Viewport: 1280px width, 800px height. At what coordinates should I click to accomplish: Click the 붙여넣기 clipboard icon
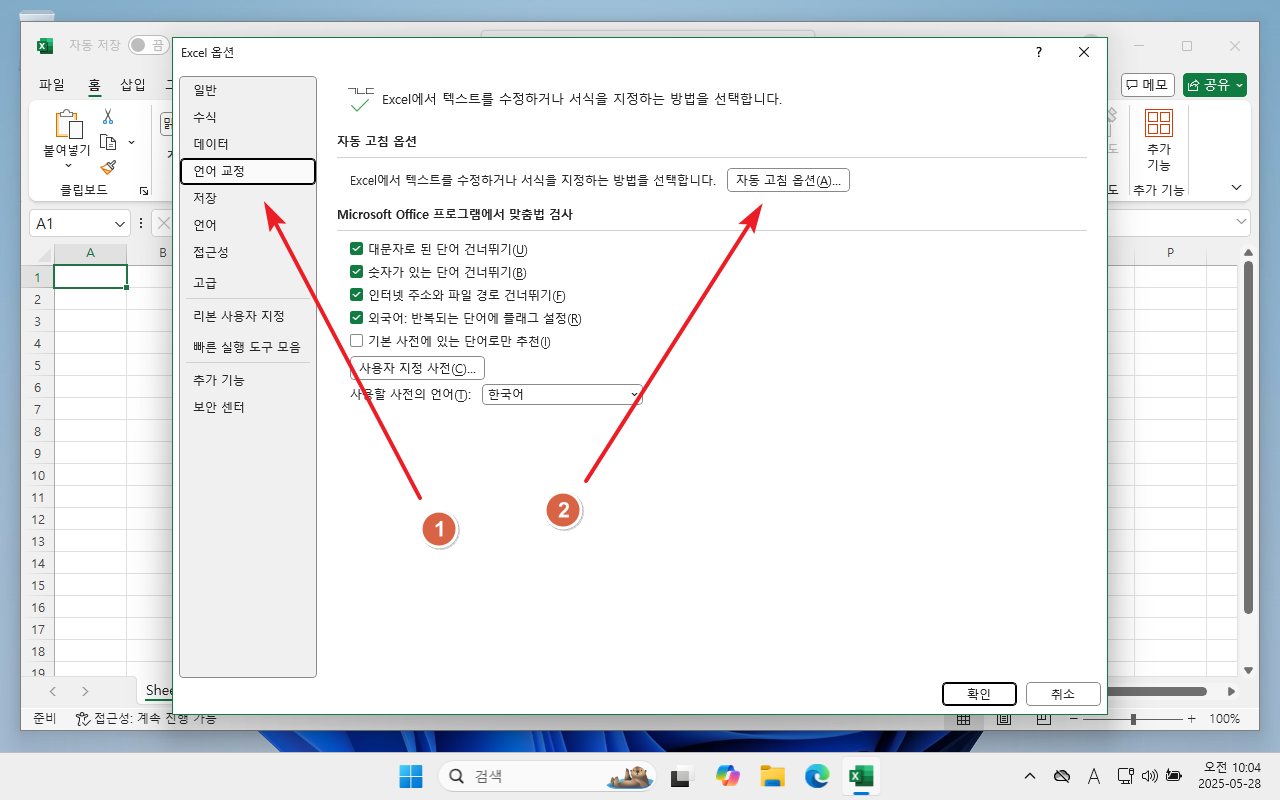[68, 124]
